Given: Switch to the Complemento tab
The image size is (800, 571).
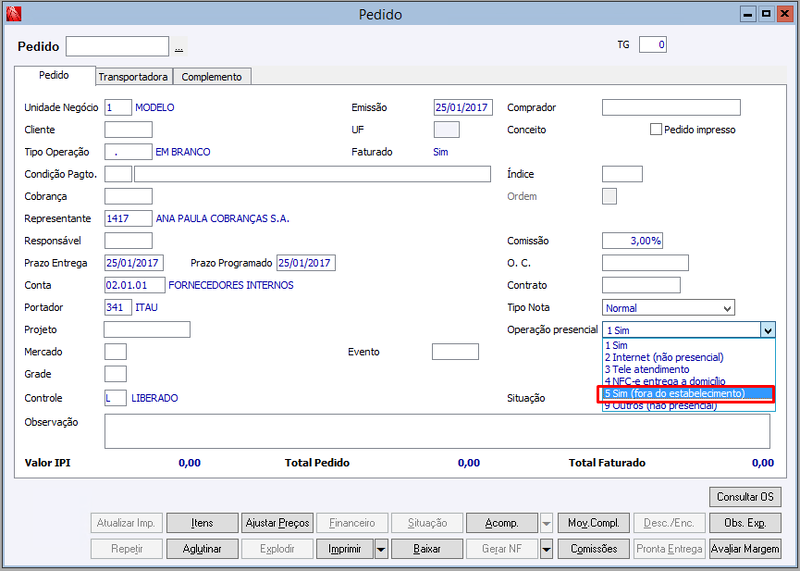Looking at the screenshot, I should tap(212, 77).
